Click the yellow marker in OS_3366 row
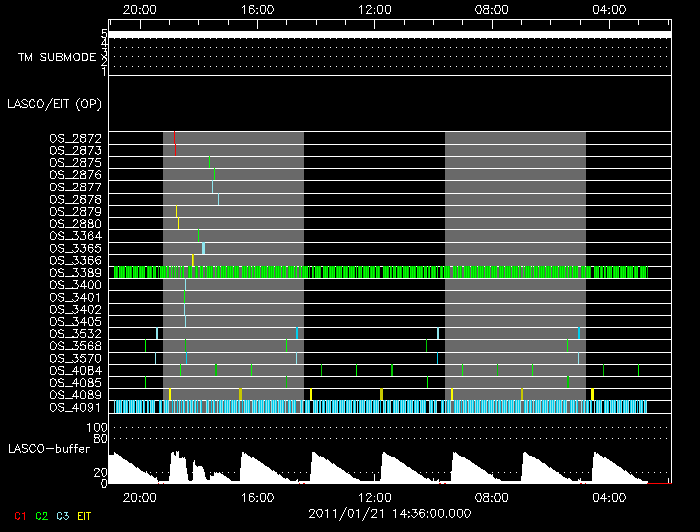The width and height of the screenshot is (700, 532). click(x=193, y=260)
